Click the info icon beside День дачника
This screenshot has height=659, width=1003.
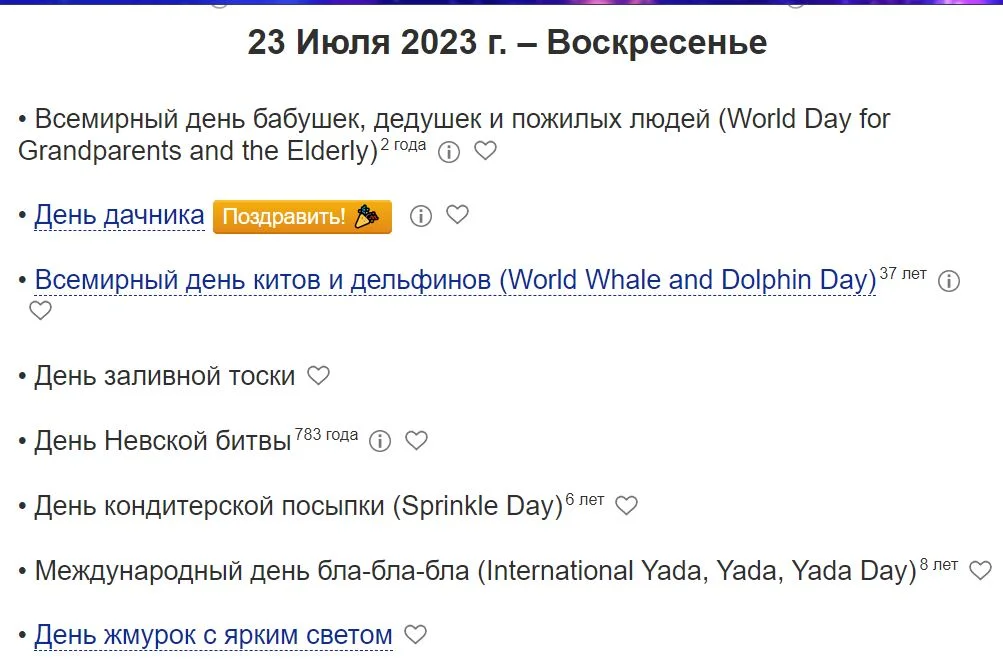[420, 216]
